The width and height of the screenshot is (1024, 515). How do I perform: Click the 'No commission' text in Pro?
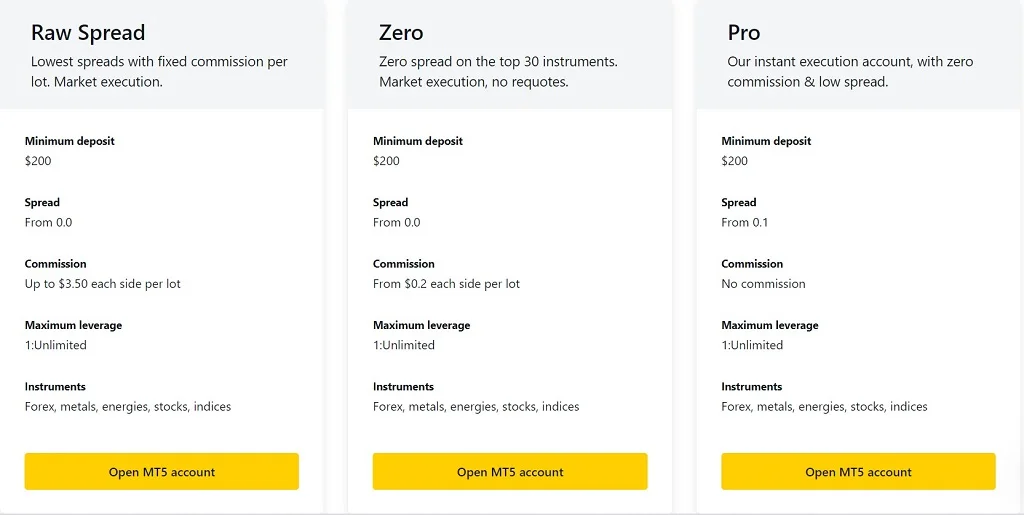pos(763,284)
